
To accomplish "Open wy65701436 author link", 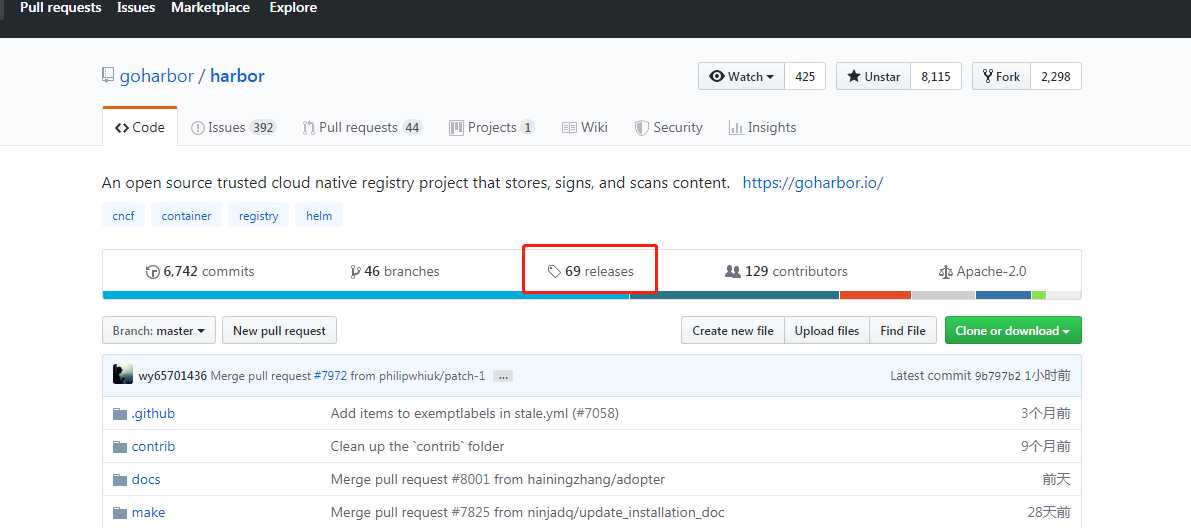I will coord(172,375).
